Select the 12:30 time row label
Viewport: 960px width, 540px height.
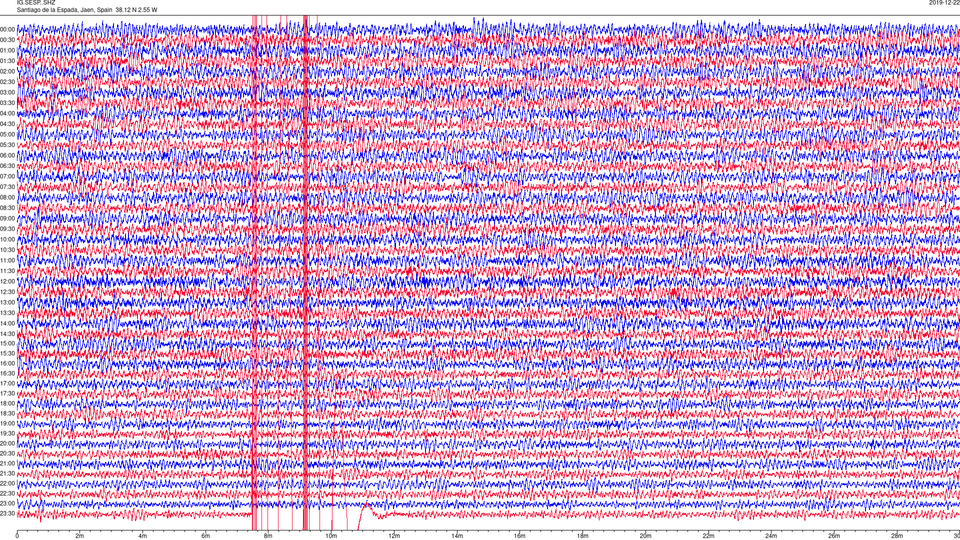tap(8, 292)
